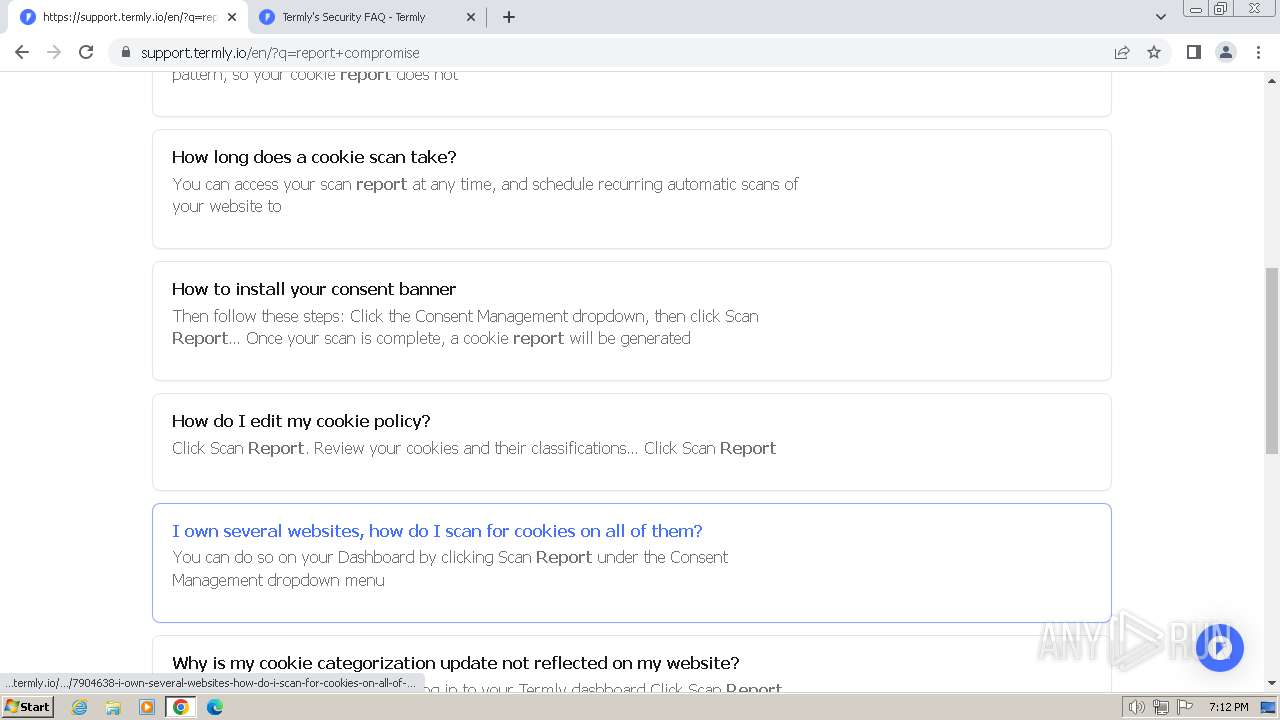Open Microsoft Edge from taskbar

click(215, 707)
